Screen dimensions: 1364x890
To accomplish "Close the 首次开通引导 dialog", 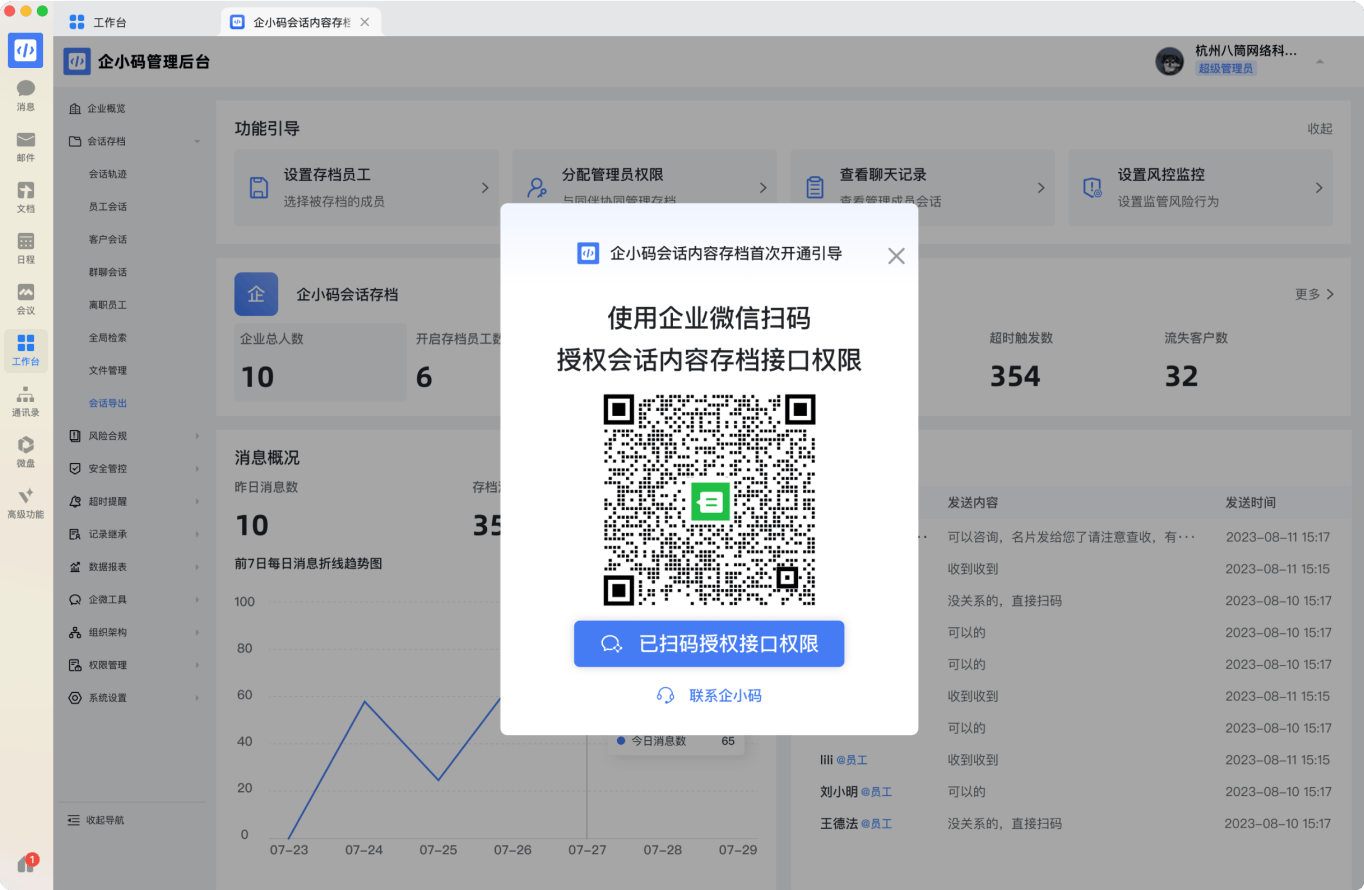I will coord(896,256).
